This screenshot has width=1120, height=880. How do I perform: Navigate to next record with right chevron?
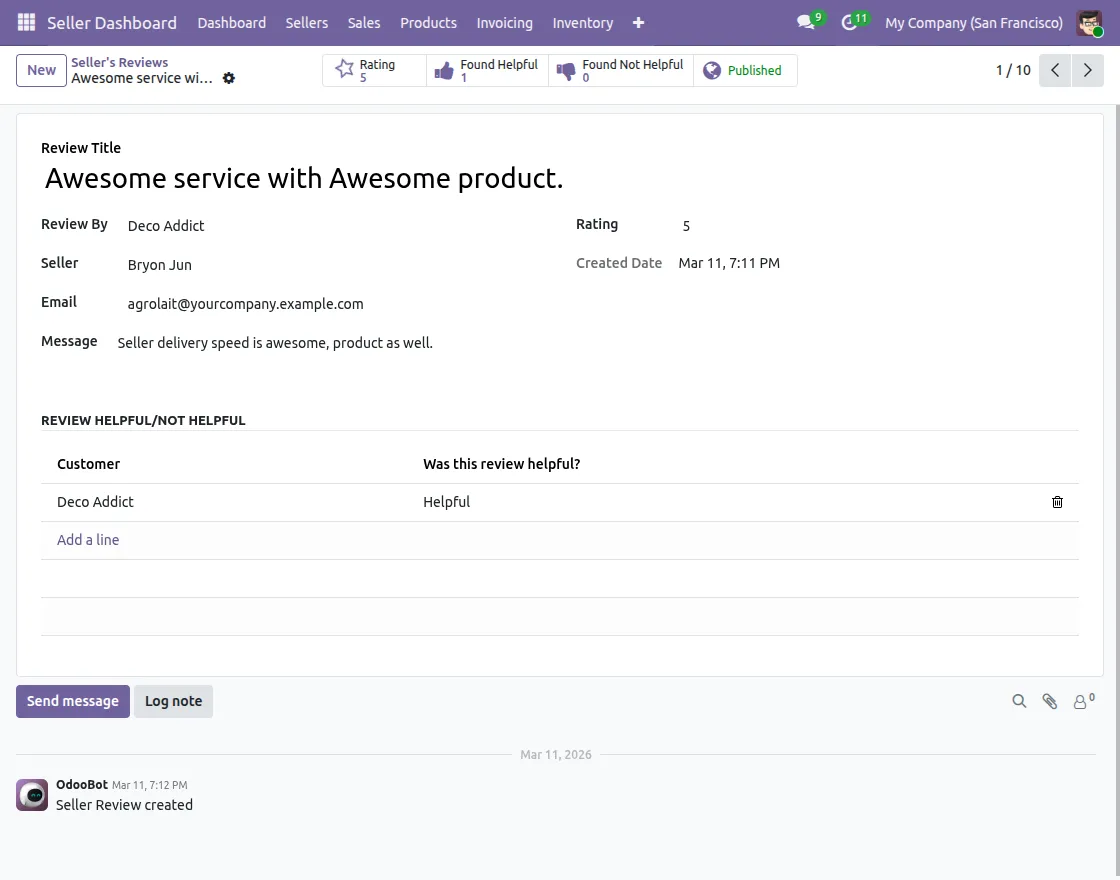[1088, 70]
